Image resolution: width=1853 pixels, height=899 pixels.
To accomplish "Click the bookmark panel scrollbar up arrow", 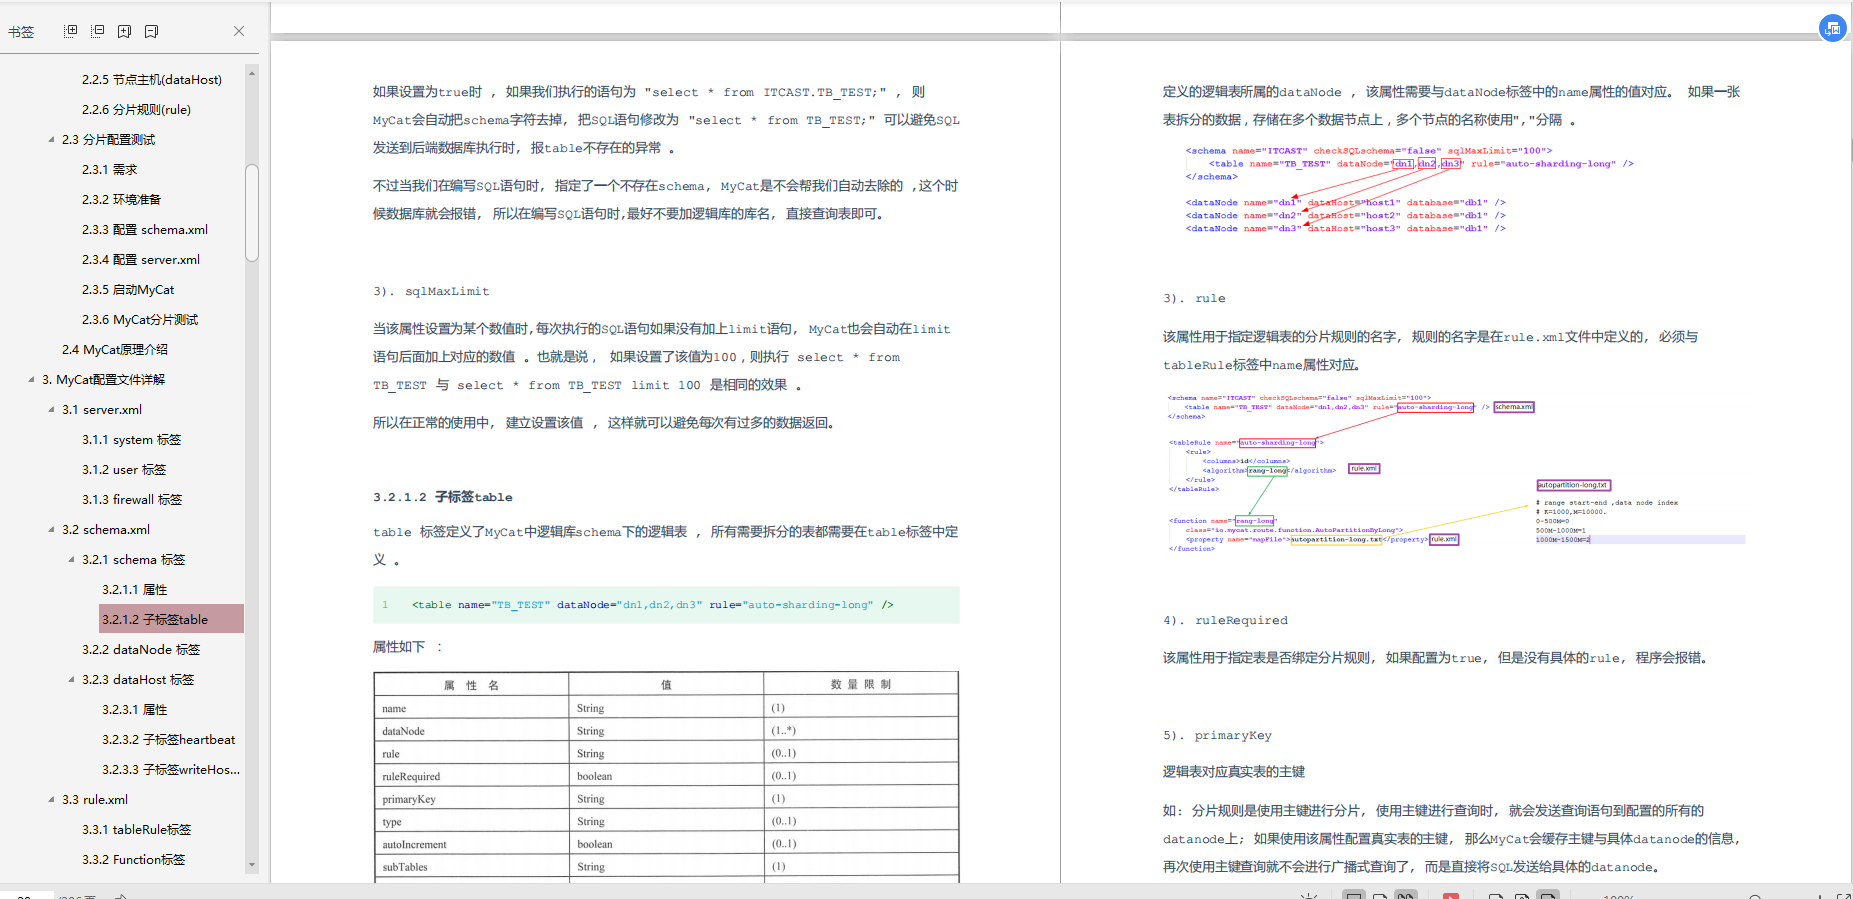I will coord(252,72).
